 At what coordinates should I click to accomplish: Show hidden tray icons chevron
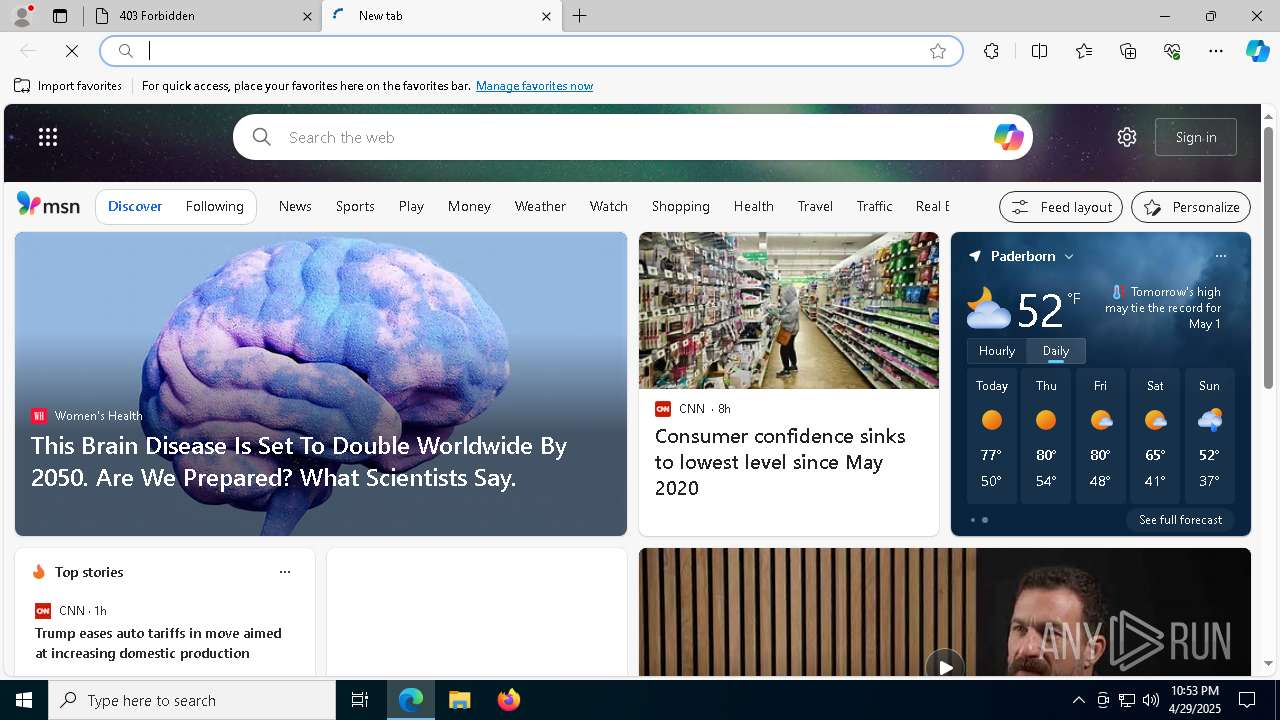tap(1078, 700)
